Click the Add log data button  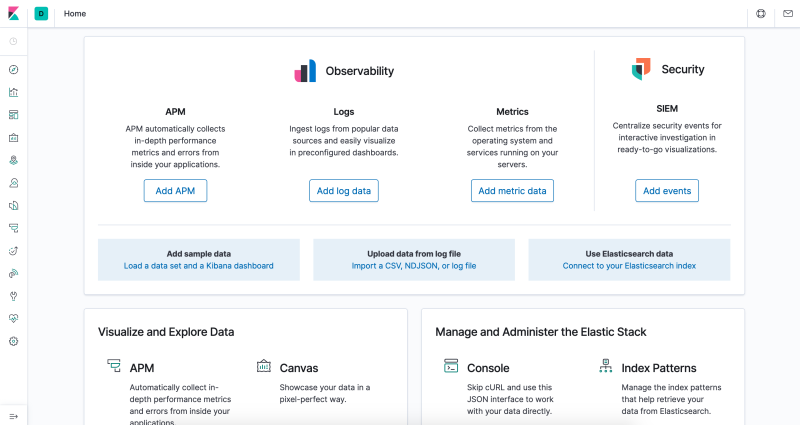pos(344,191)
